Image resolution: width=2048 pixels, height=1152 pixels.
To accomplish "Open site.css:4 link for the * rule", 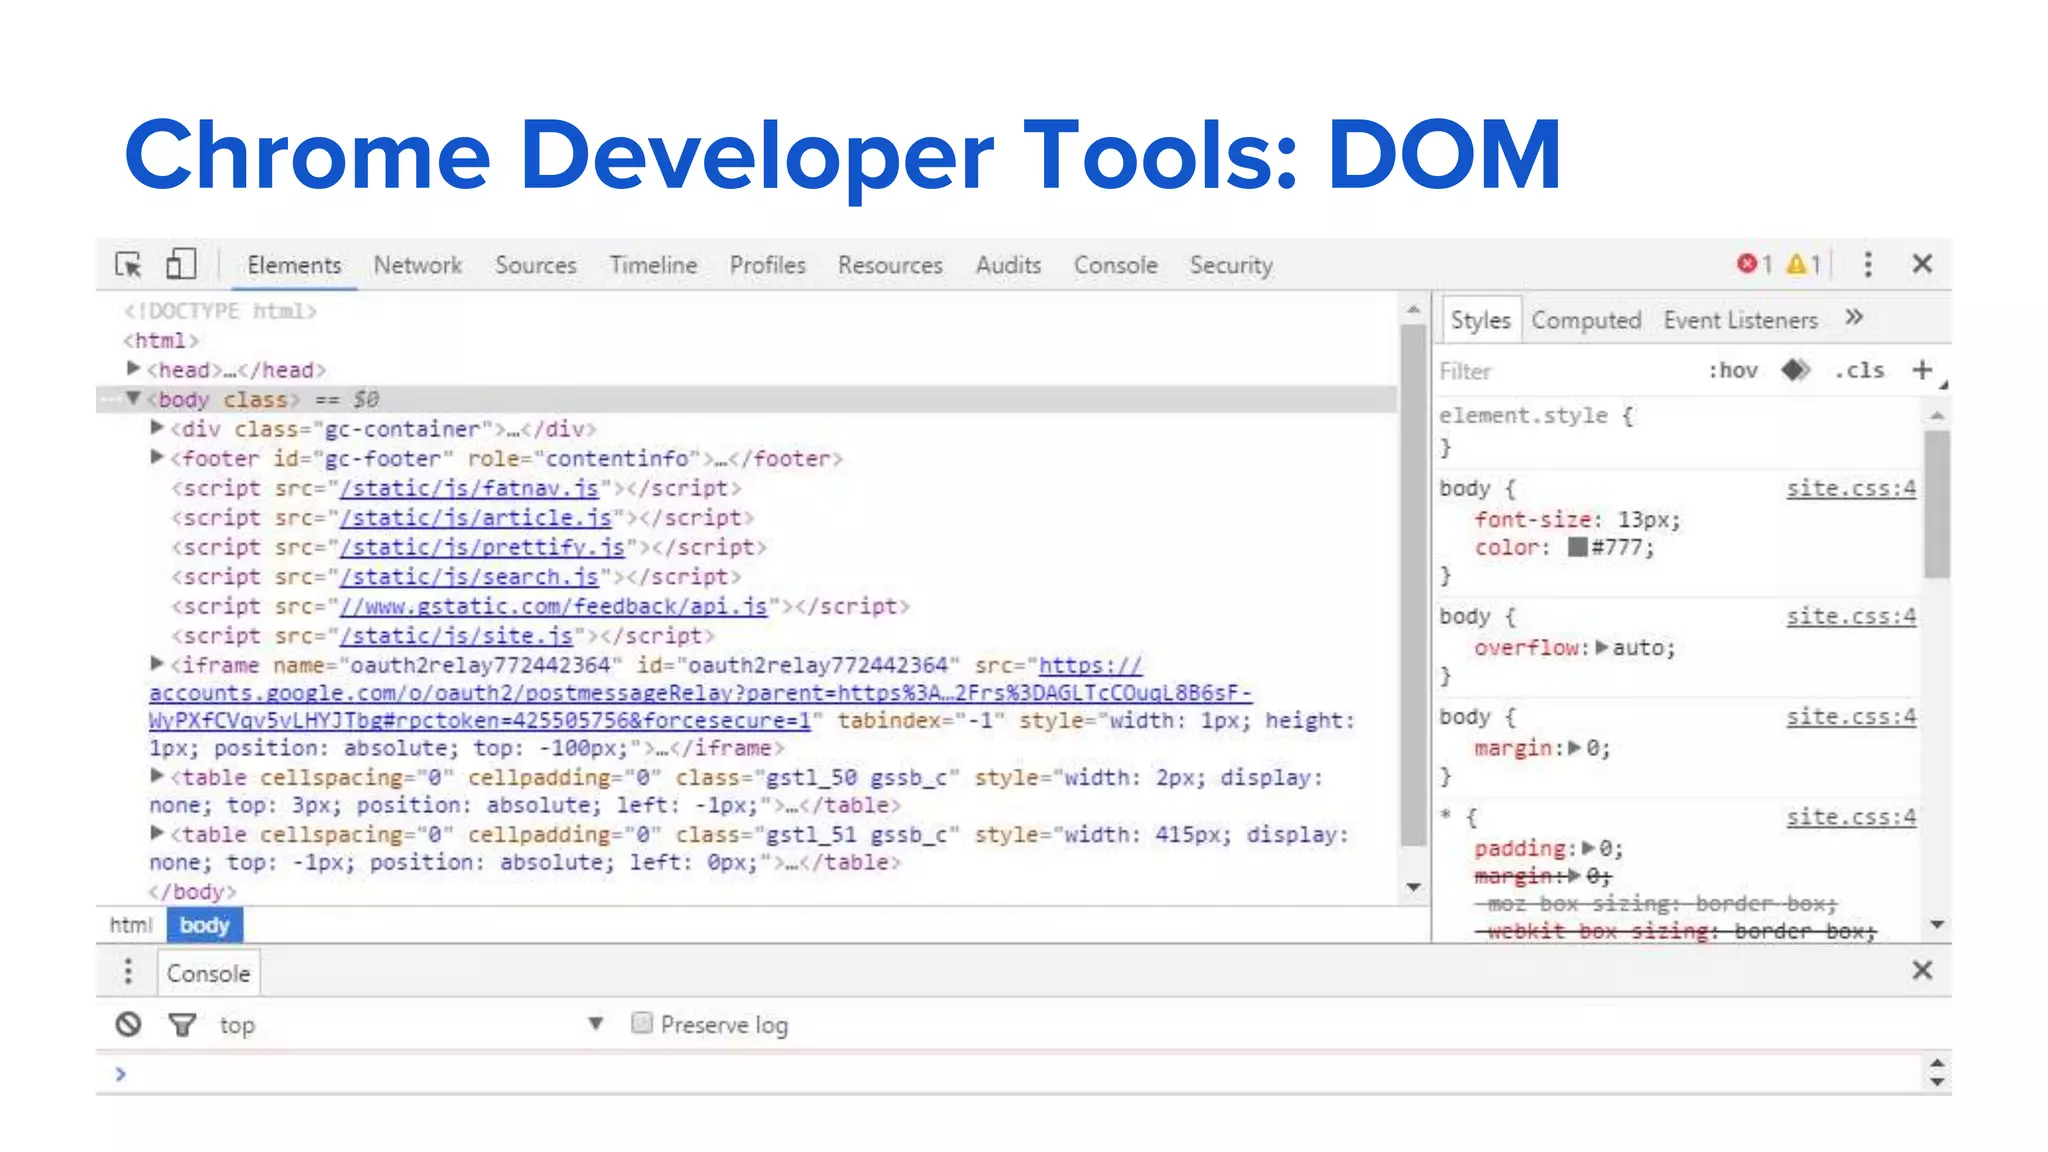I will (1851, 818).
